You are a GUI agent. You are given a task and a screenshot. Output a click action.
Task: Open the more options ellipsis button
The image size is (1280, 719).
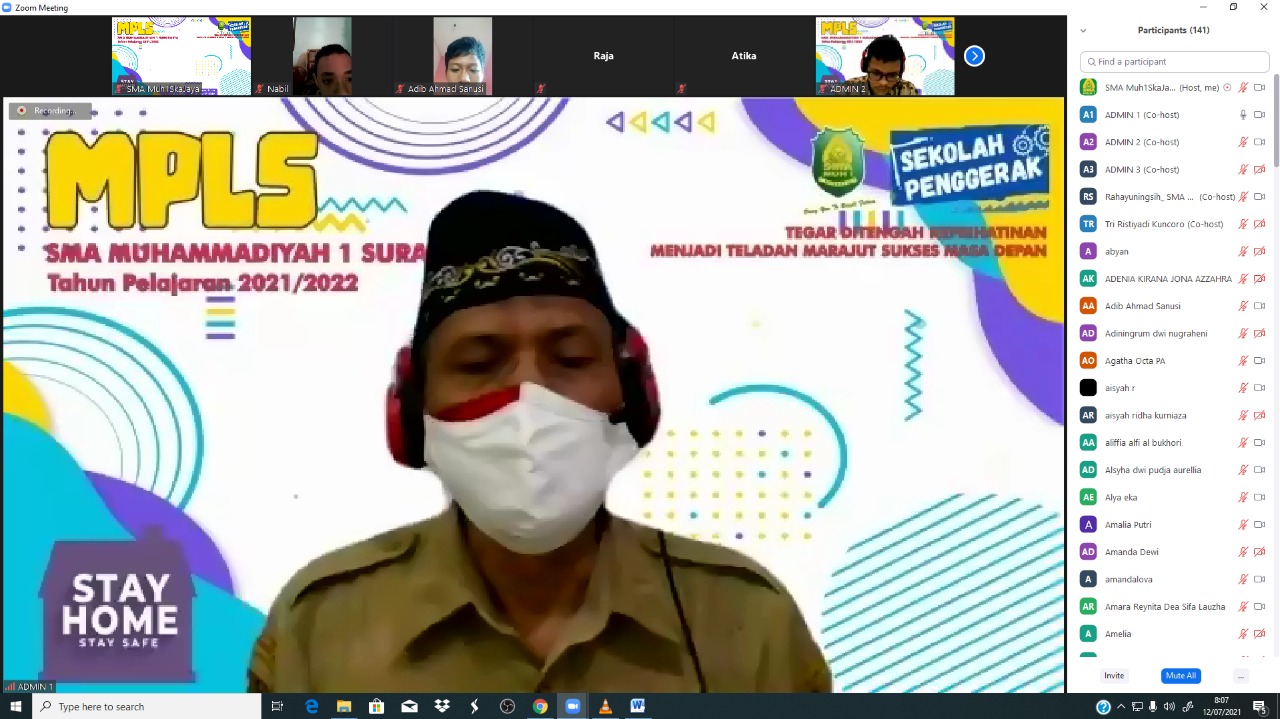(1241, 676)
